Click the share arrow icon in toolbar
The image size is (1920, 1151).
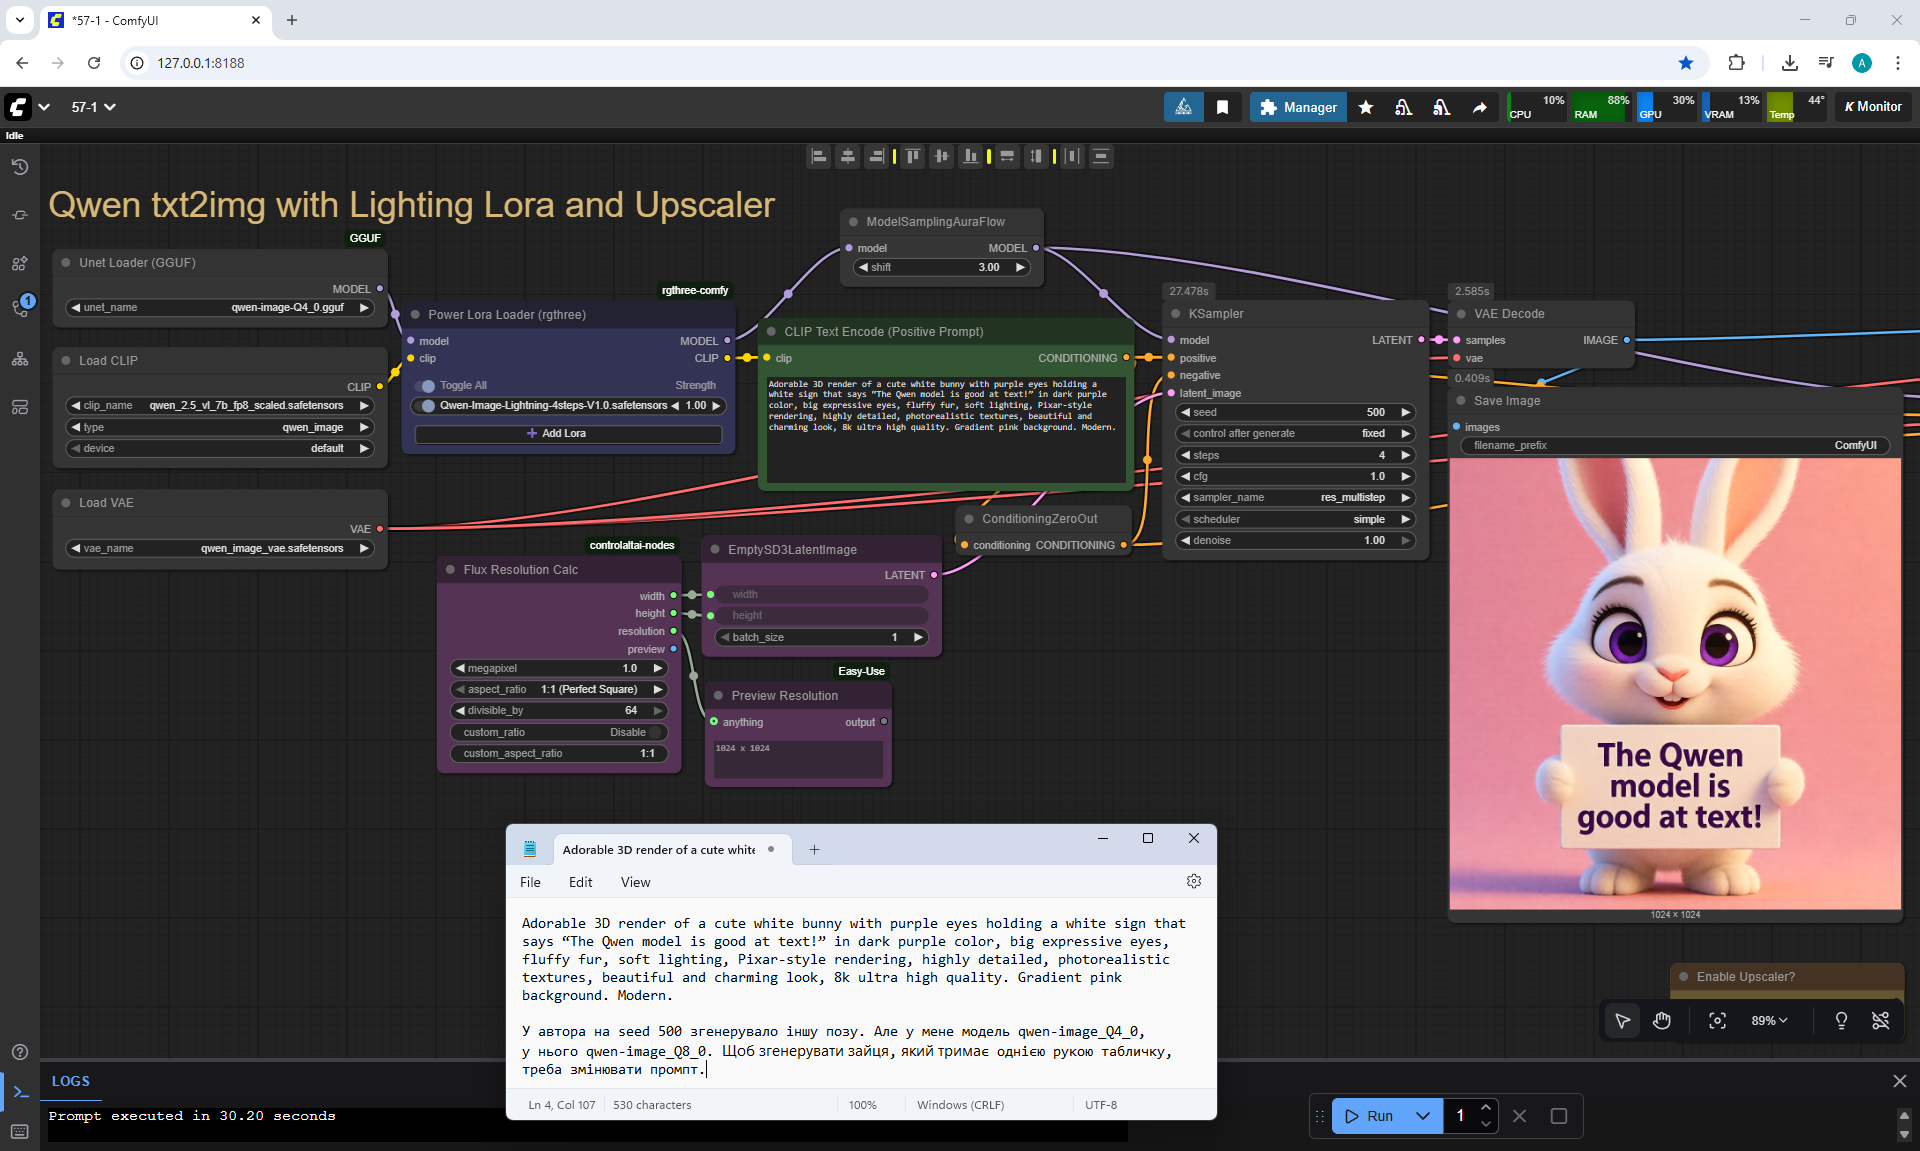(x=1479, y=107)
